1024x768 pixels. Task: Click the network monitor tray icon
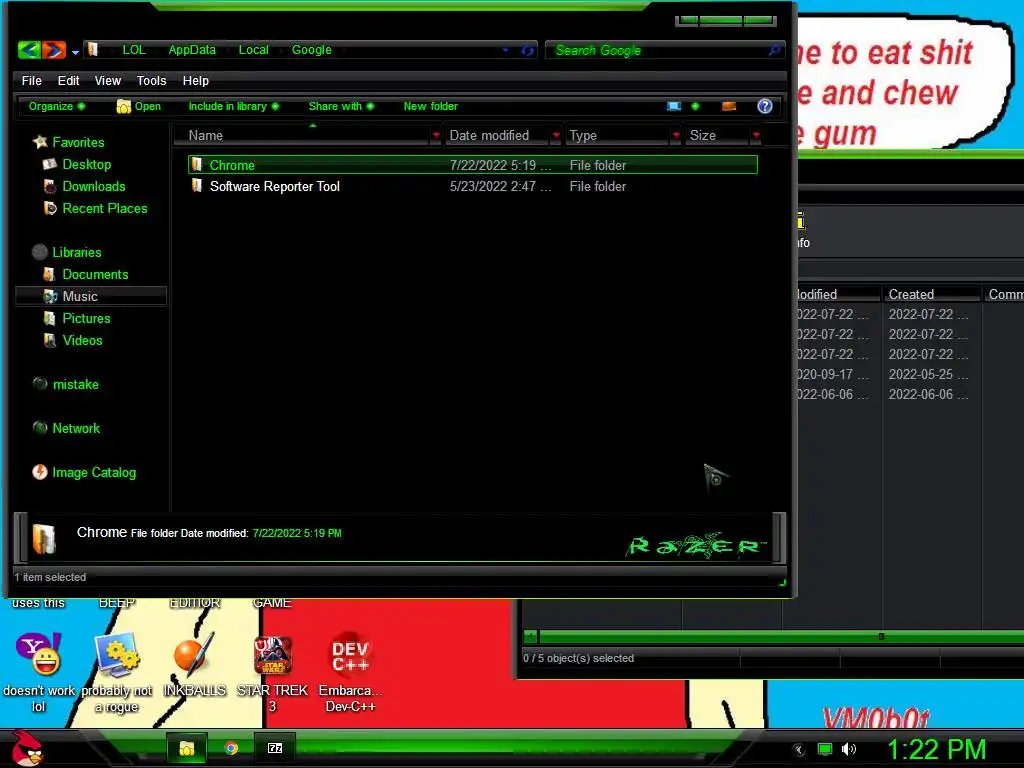pyautogui.click(x=825, y=749)
